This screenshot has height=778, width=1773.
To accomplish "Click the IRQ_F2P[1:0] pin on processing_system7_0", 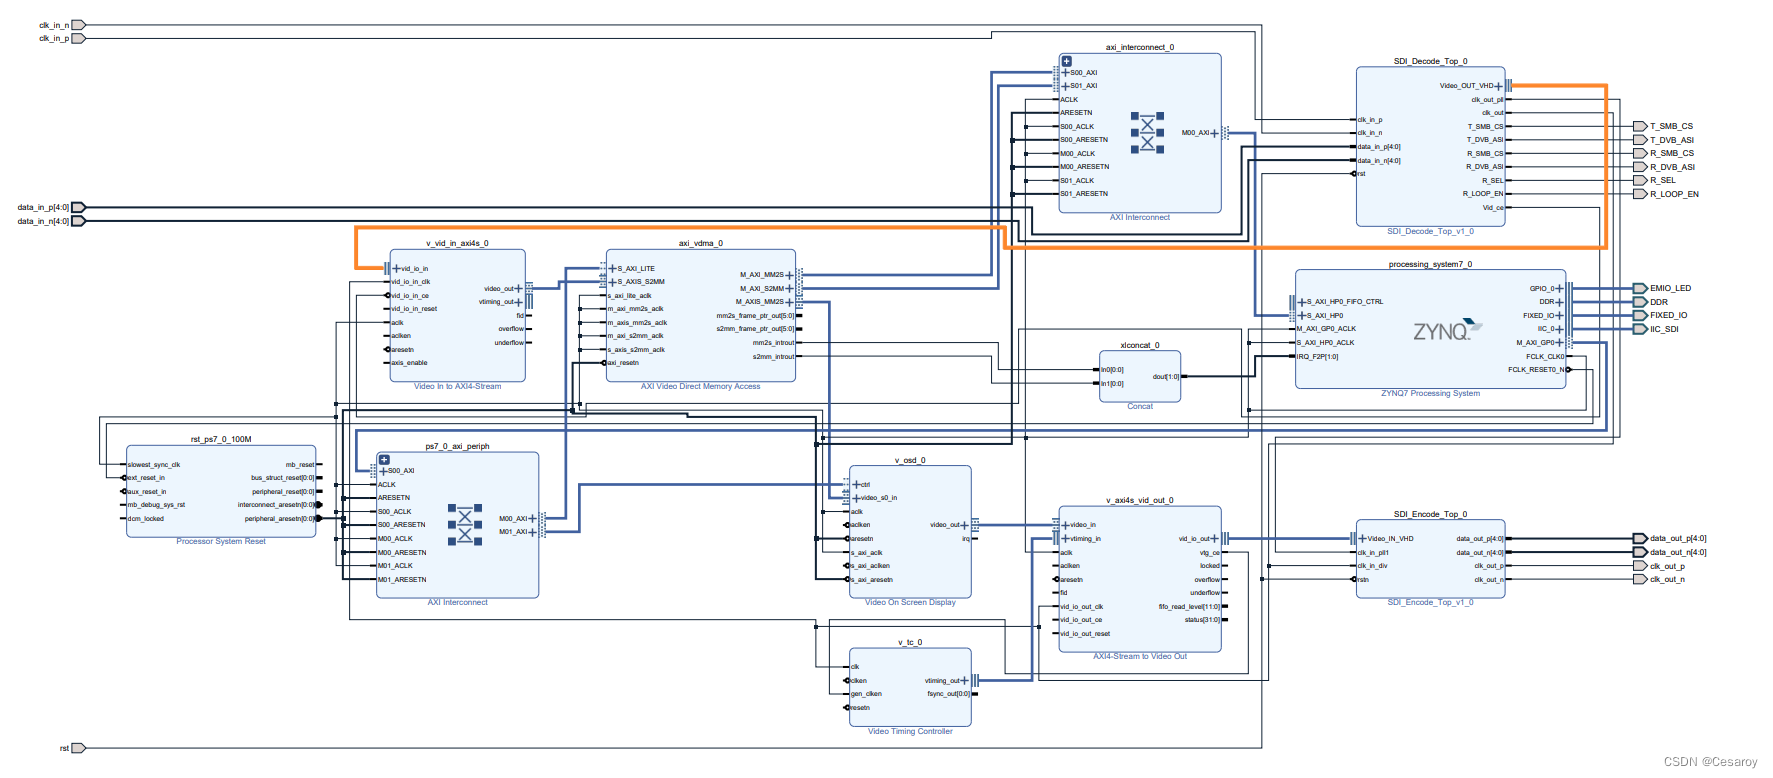I will [x=1317, y=356].
